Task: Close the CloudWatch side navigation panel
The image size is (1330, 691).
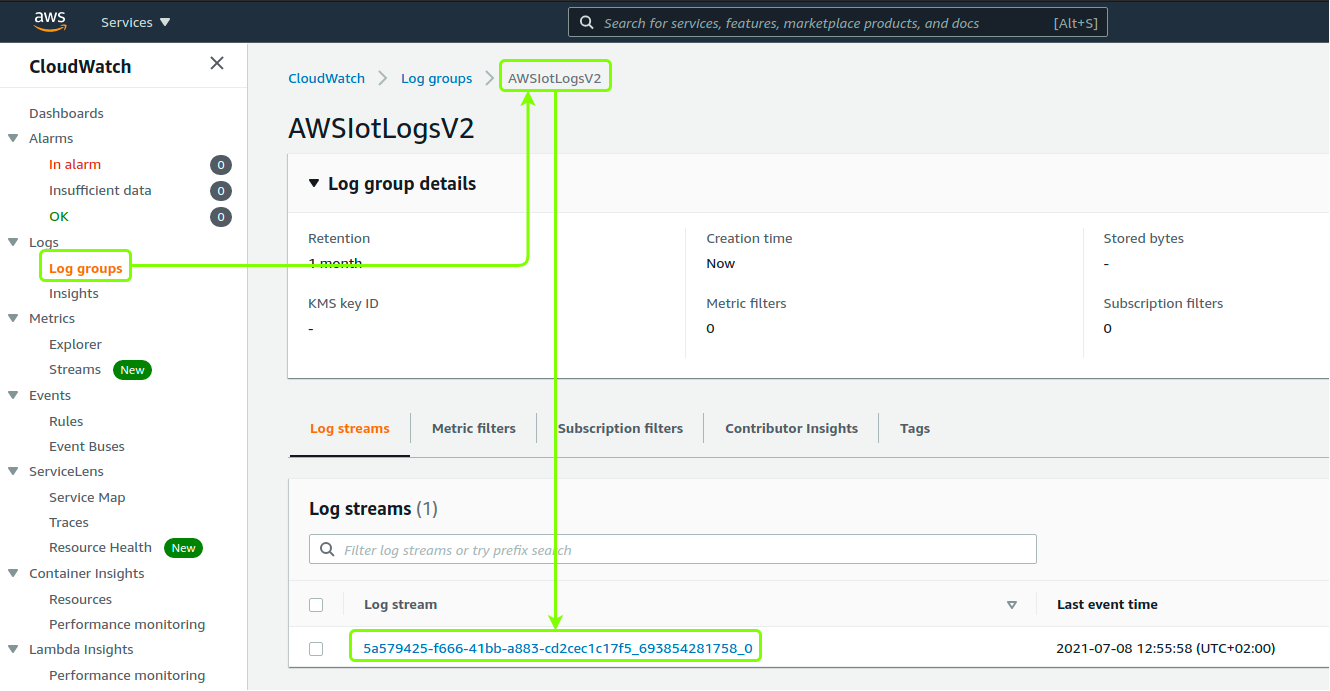Action: (217, 64)
